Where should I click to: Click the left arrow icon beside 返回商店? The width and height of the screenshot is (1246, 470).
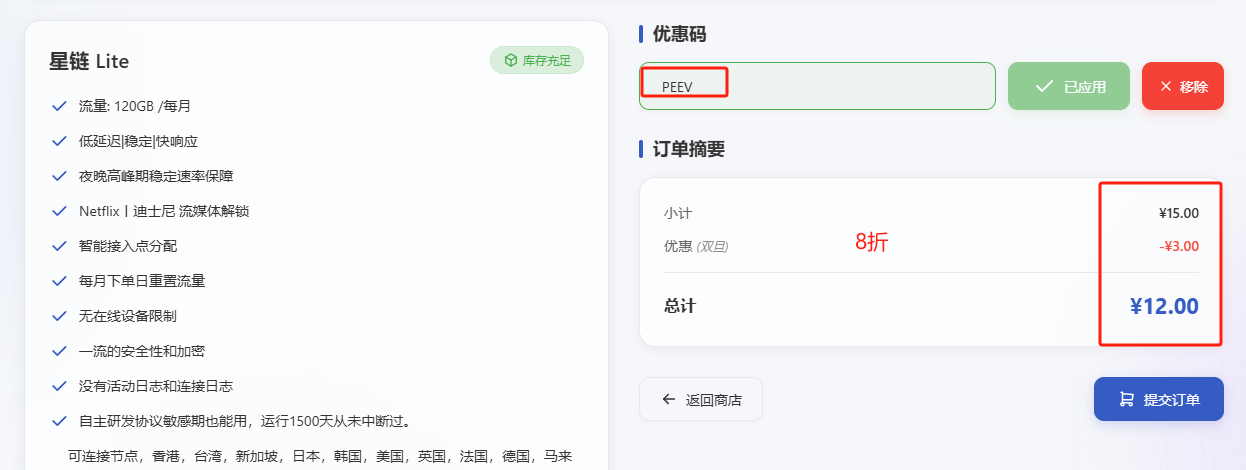click(669, 400)
